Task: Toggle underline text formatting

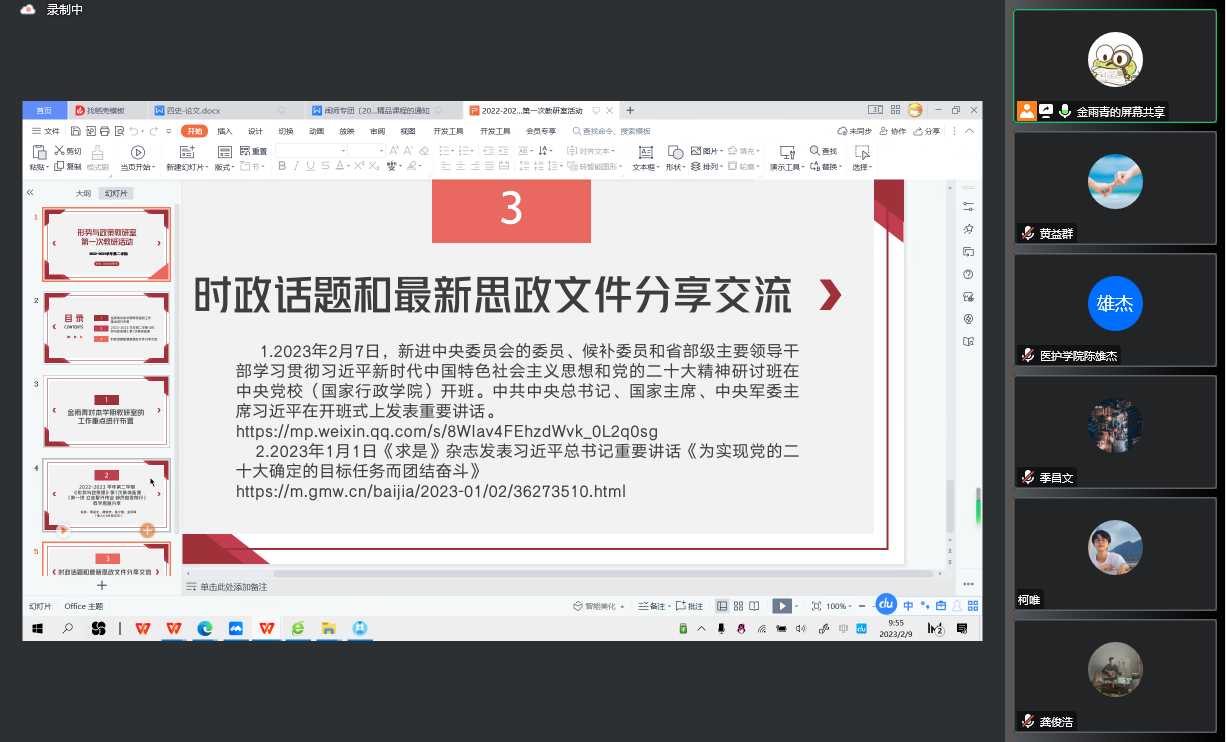Action: point(311,166)
